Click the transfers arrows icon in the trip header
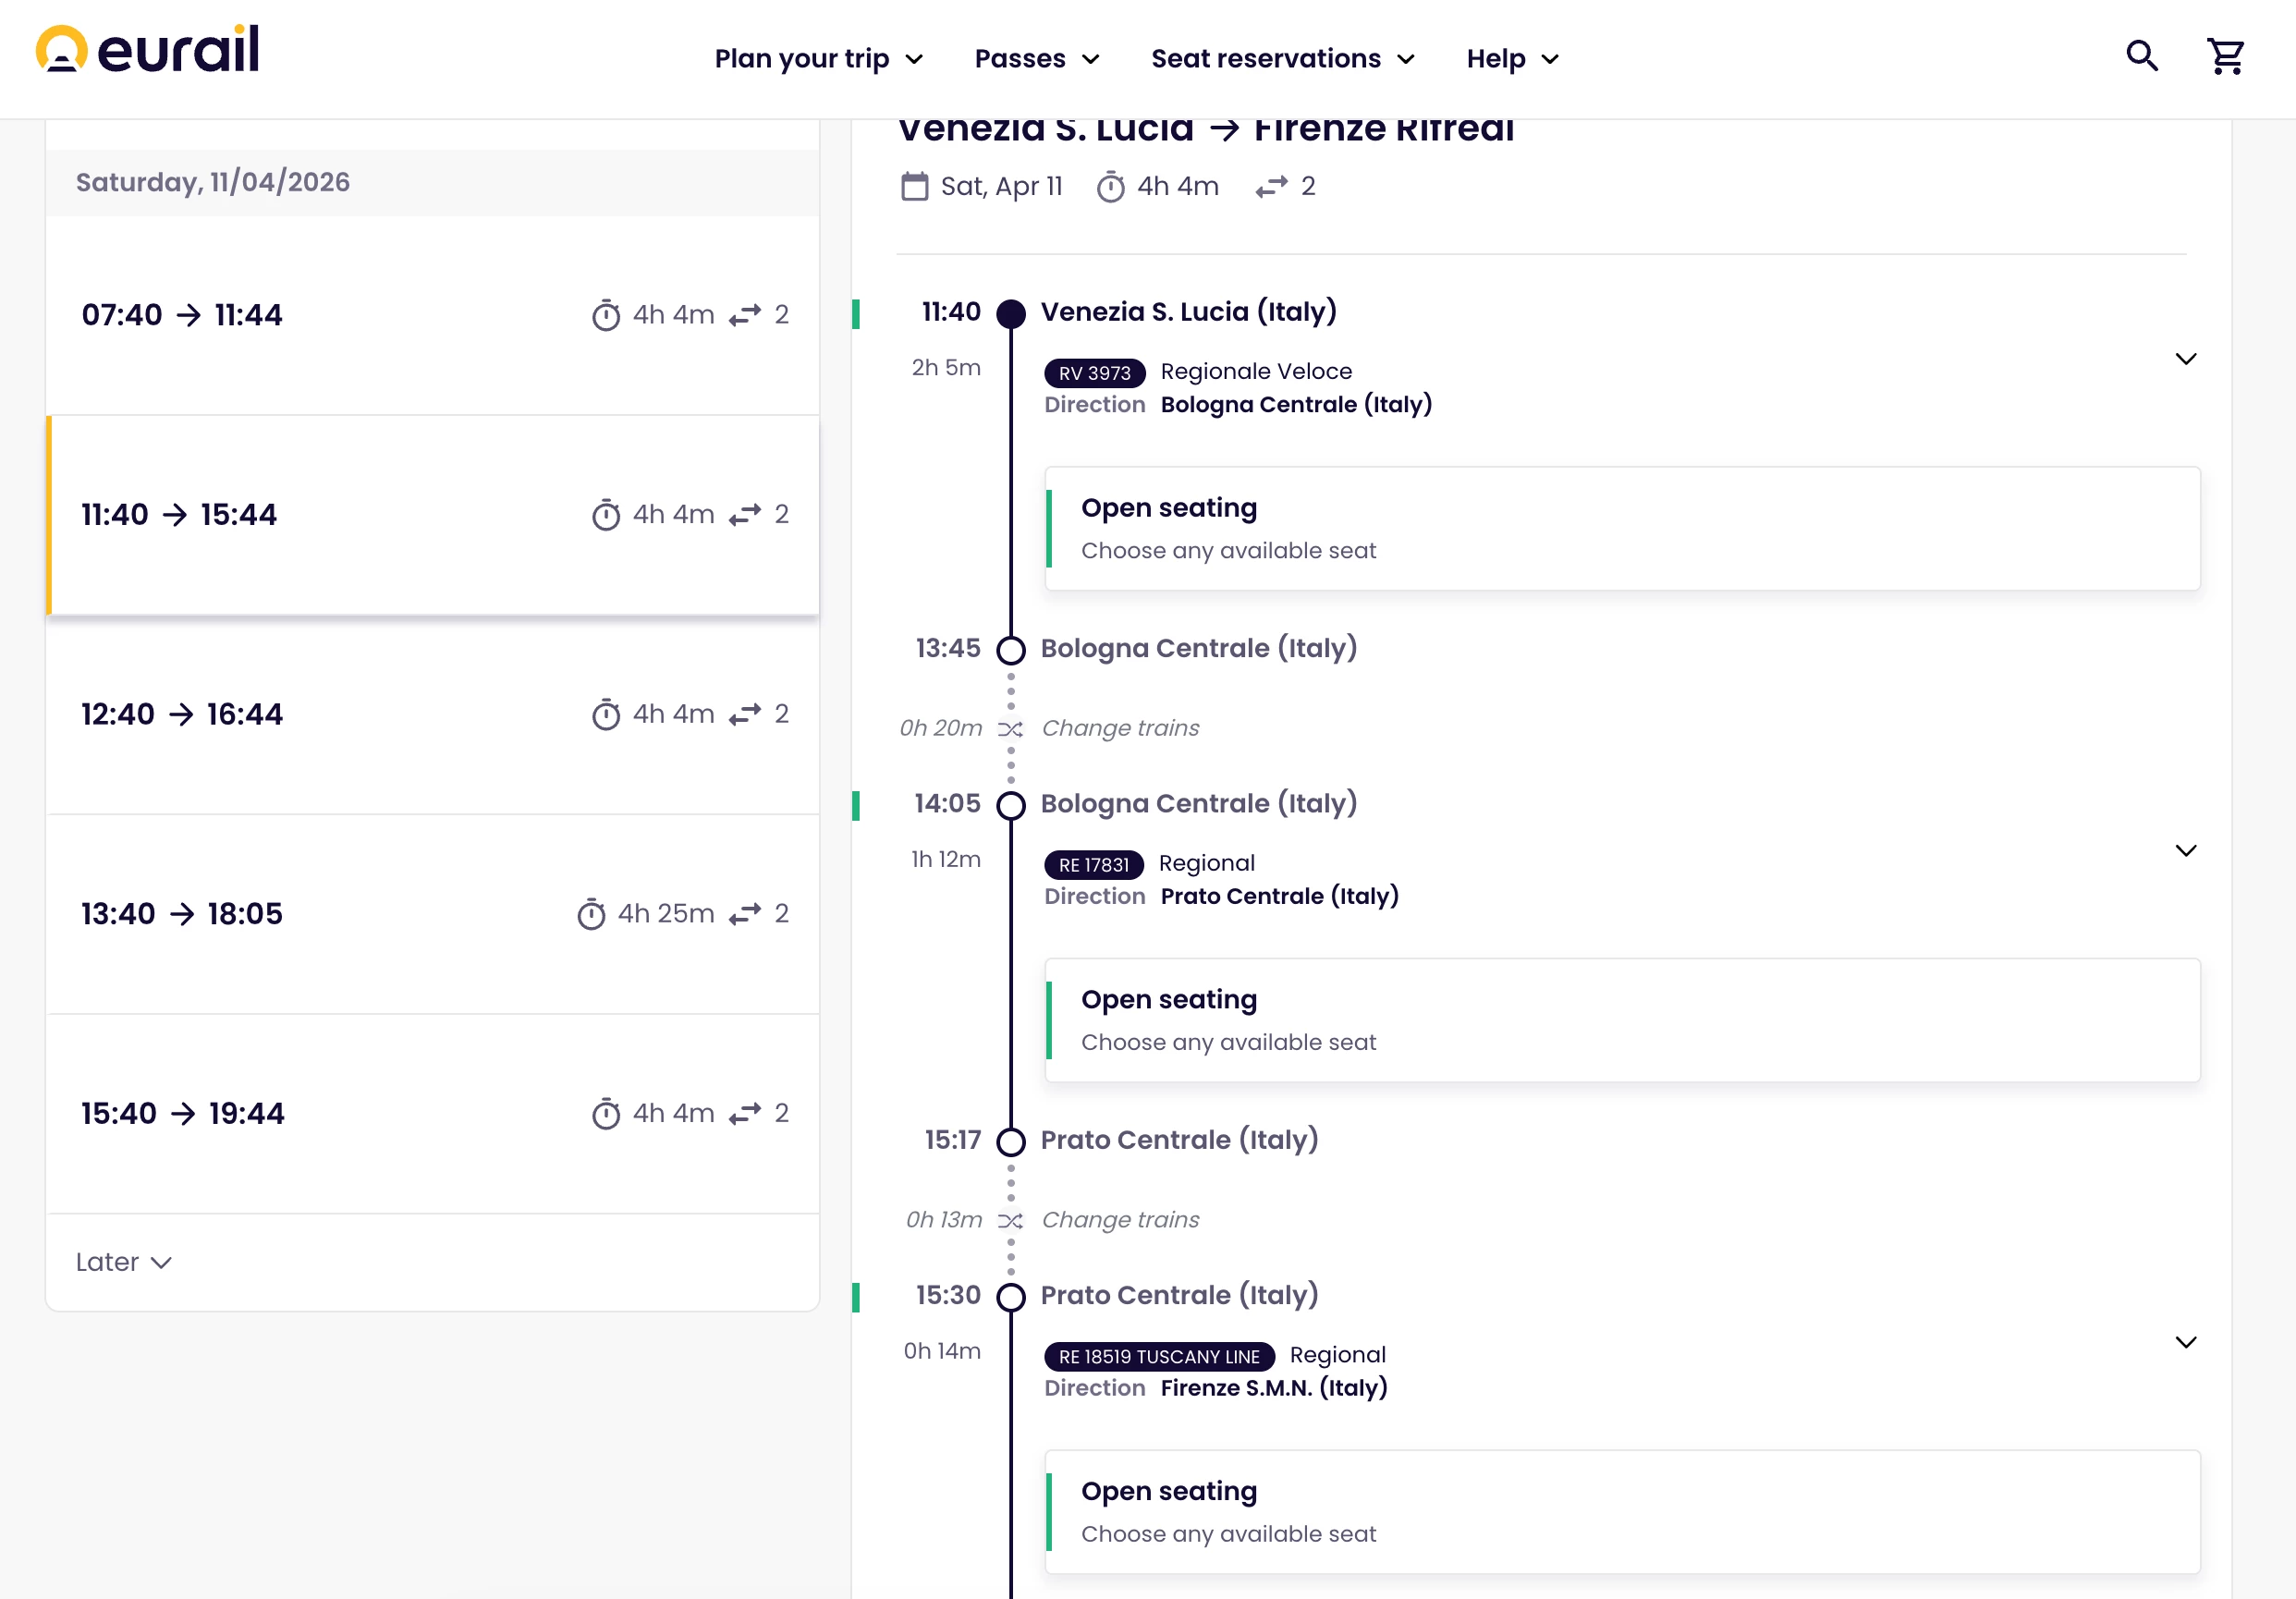 [x=1271, y=187]
